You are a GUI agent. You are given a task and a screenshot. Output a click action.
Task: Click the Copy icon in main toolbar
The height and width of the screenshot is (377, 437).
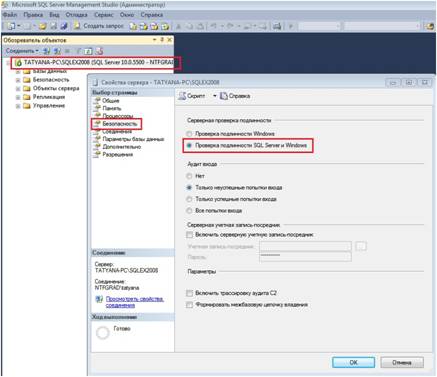tap(189, 26)
